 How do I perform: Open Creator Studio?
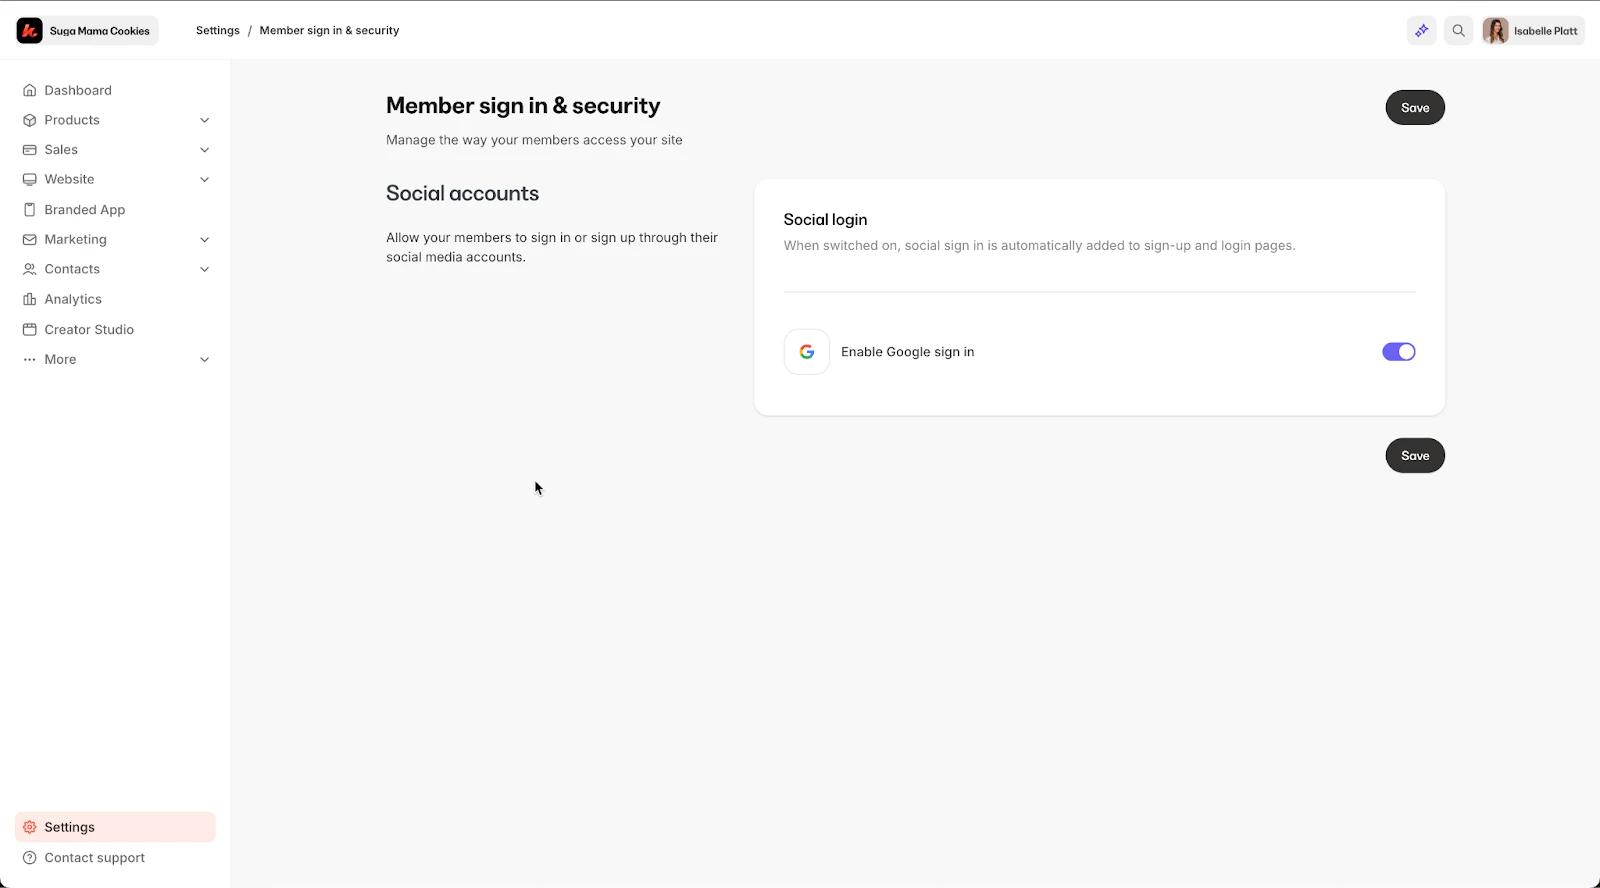[x=89, y=329]
